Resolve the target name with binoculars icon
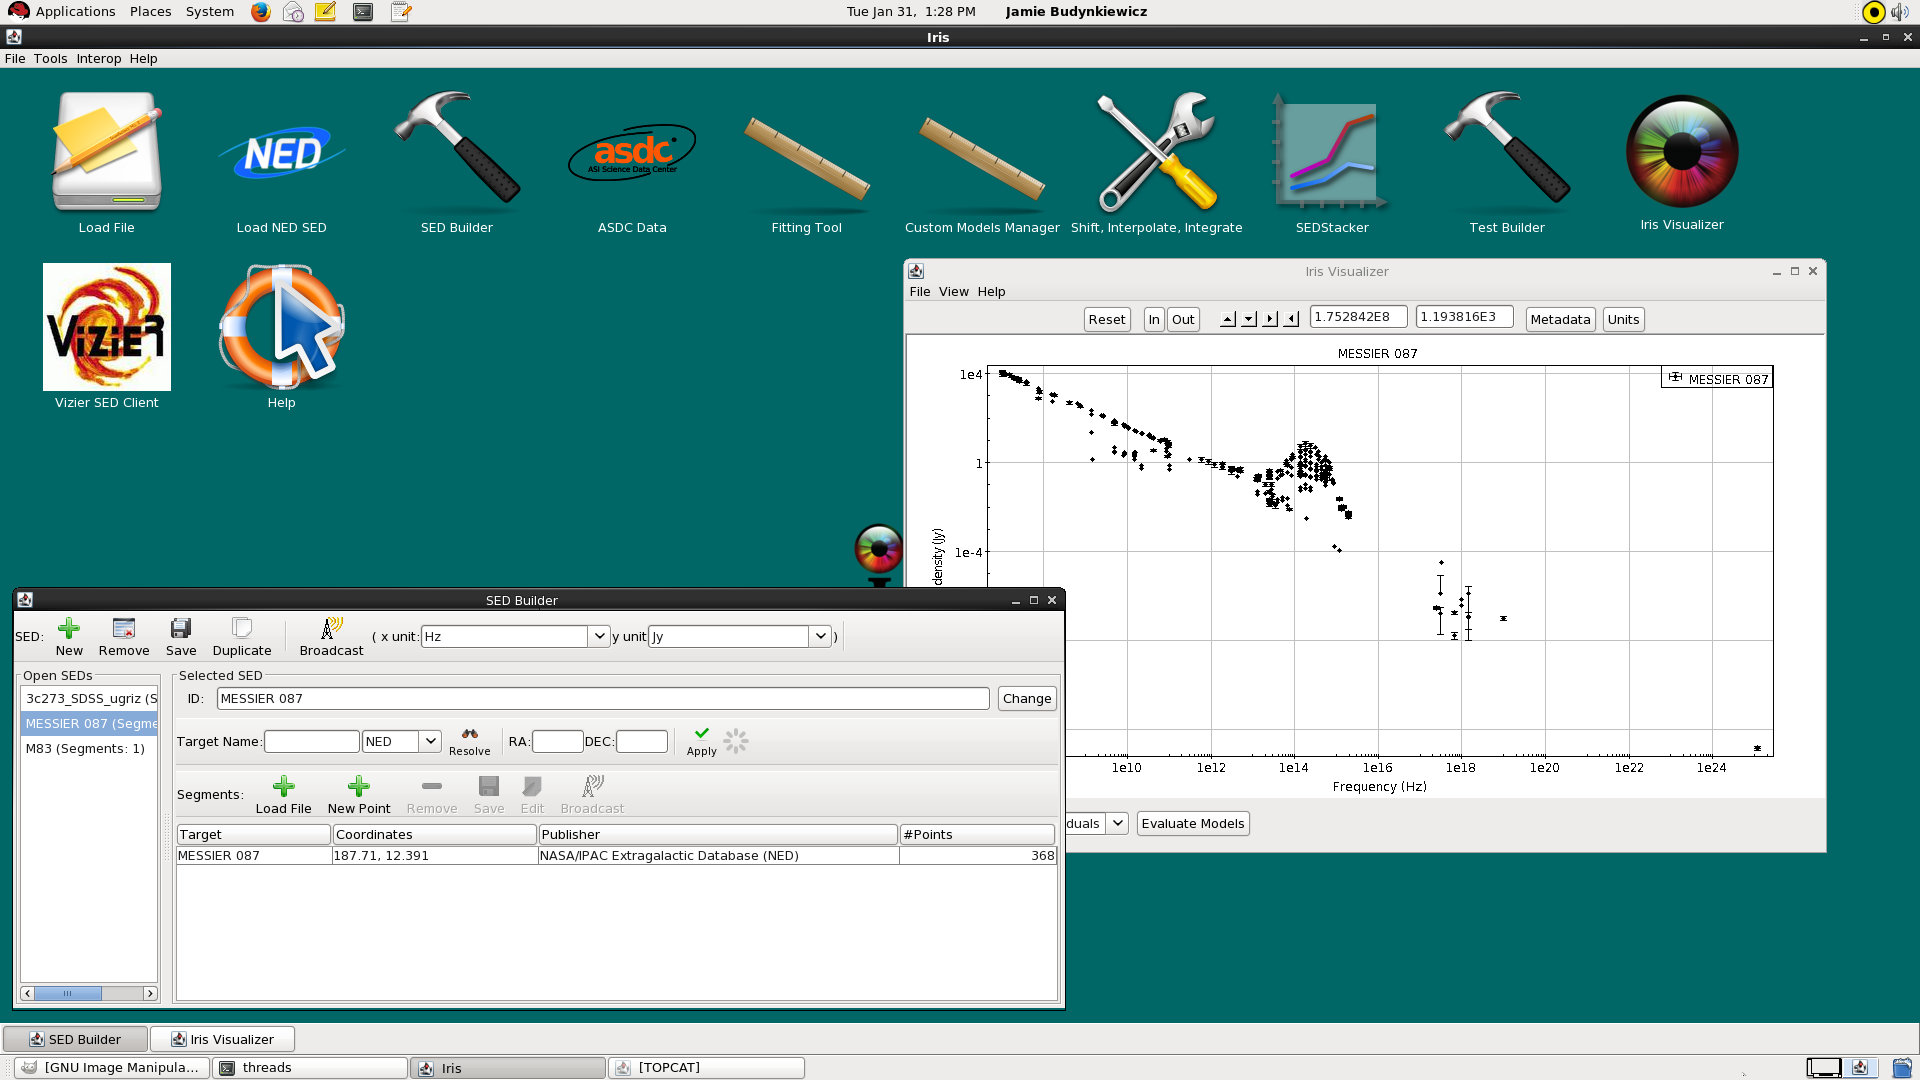The height and width of the screenshot is (1080, 1920). pos(470,741)
